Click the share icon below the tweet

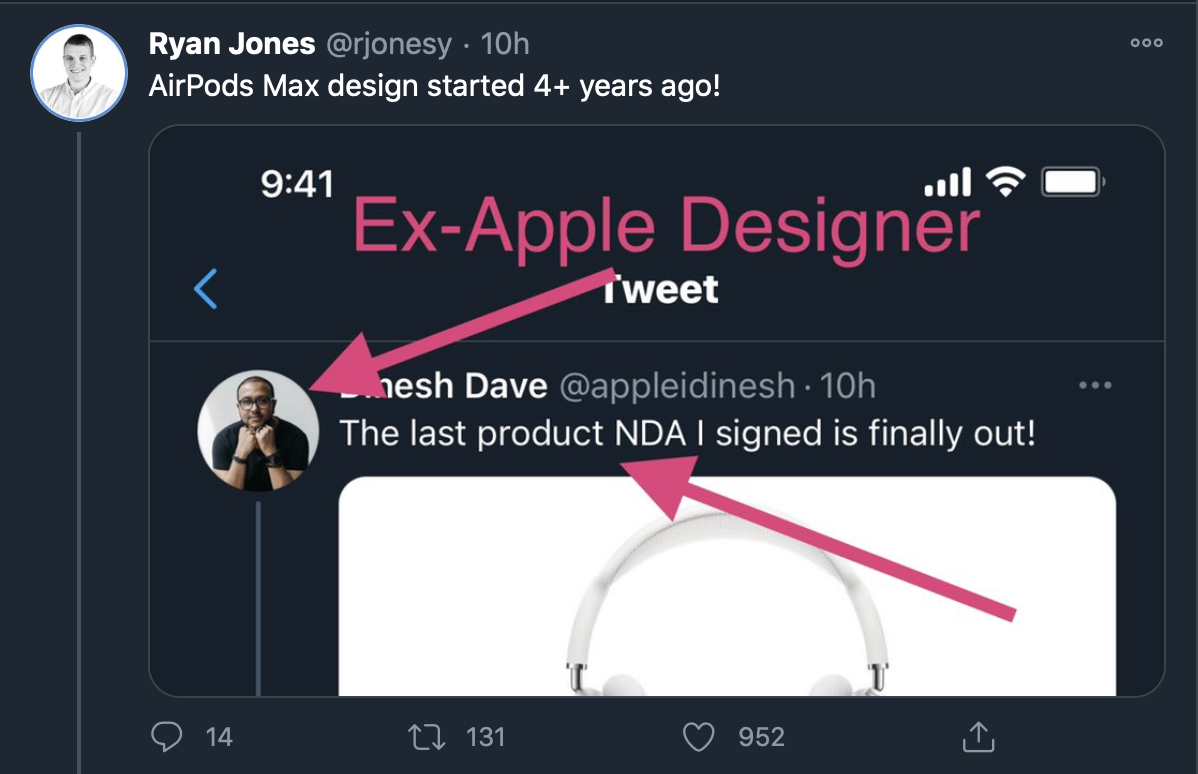click(975, 737)
